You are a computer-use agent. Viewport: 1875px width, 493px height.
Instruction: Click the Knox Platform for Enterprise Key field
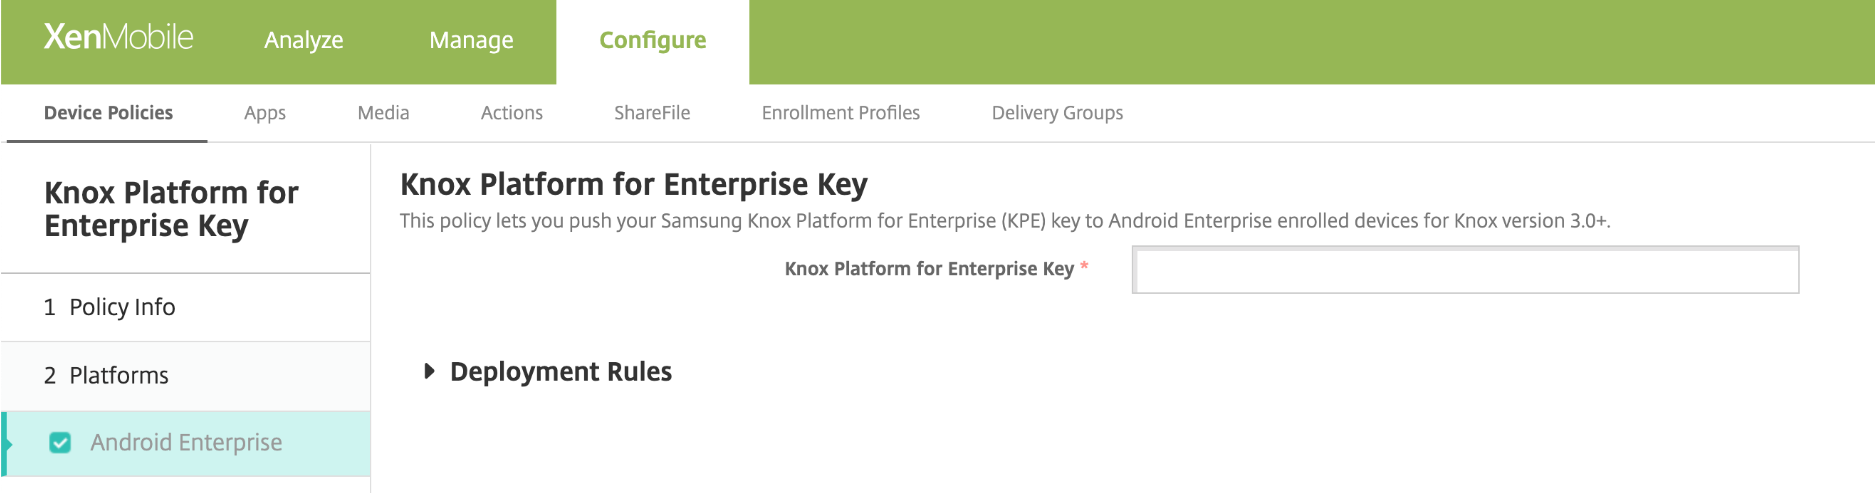(x=1465, y=270)
